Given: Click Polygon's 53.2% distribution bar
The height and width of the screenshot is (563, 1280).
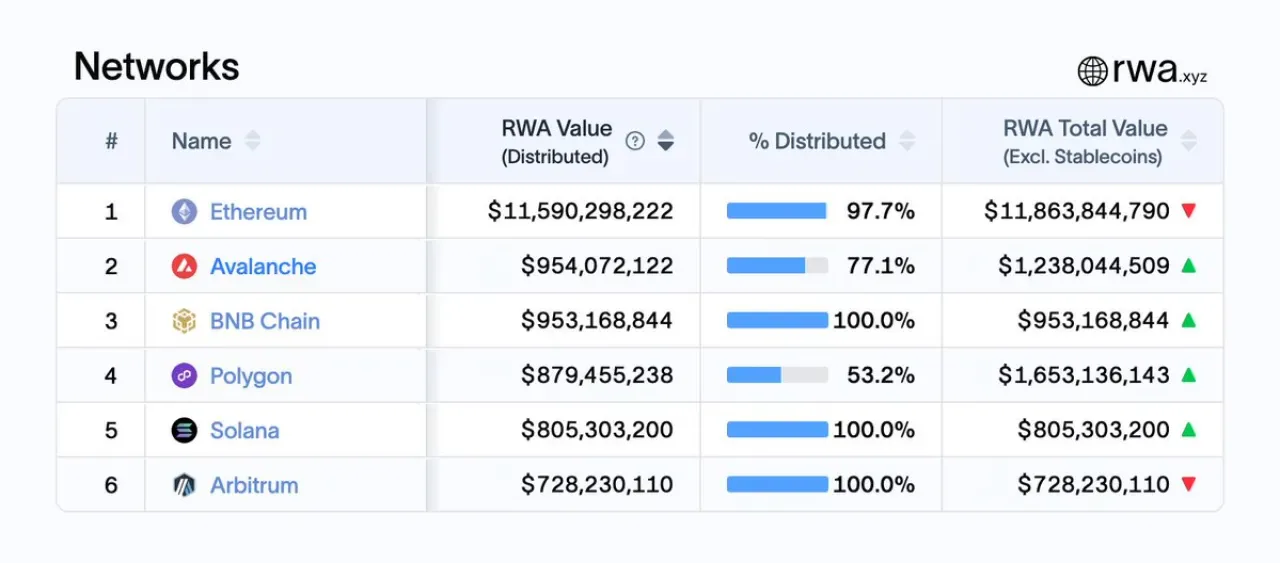Looking at the screenshot, I should 777,375.
